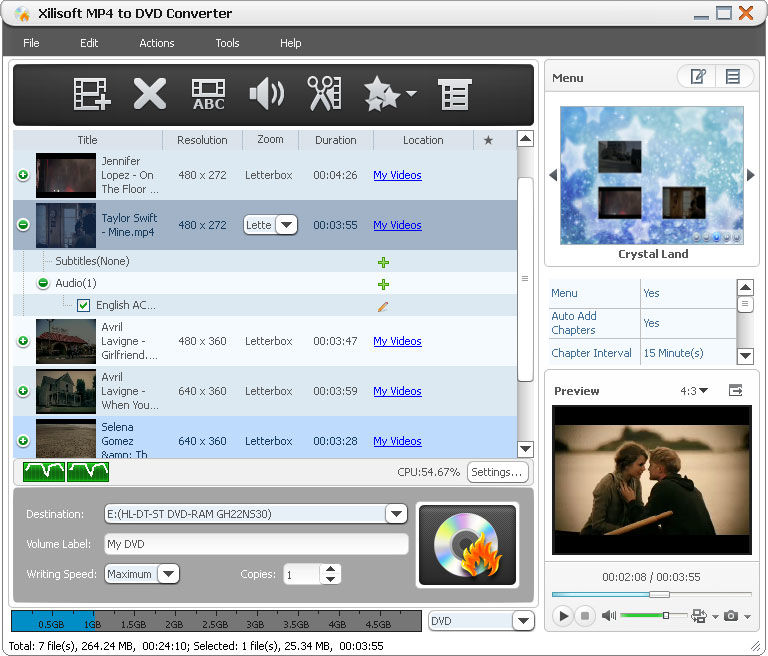Open the stars effects dropdown arrow
The height and width of the screenshot is (656, 768).
411,93
